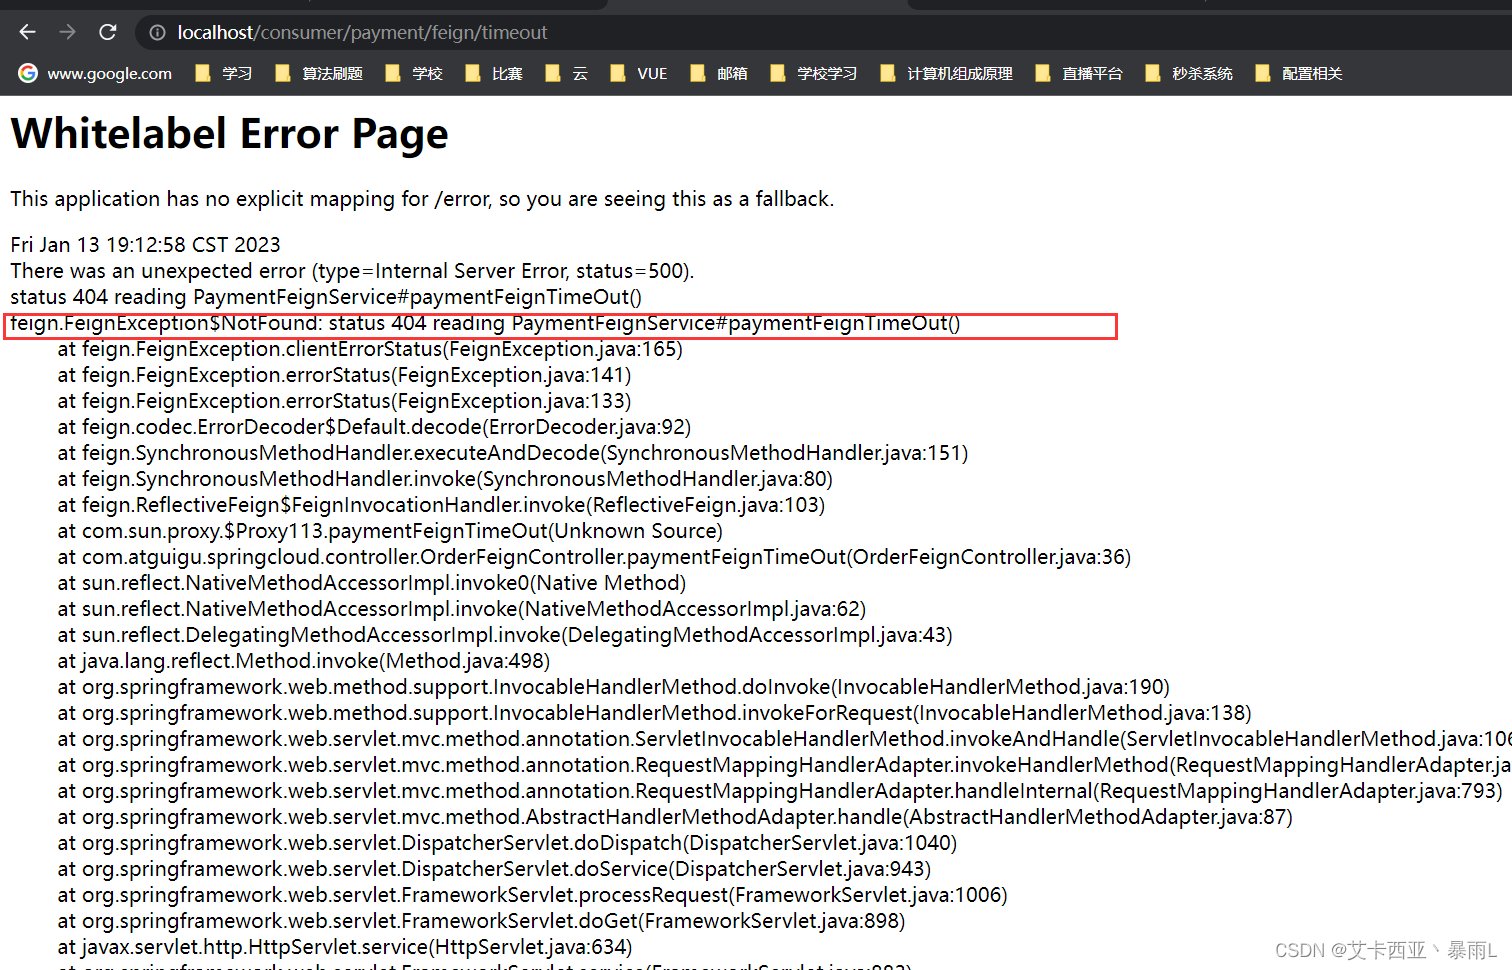Click the SynchronousMethodHandler.executeAndDecode trace line
The image size is (1512, 970).
point(513,453)
